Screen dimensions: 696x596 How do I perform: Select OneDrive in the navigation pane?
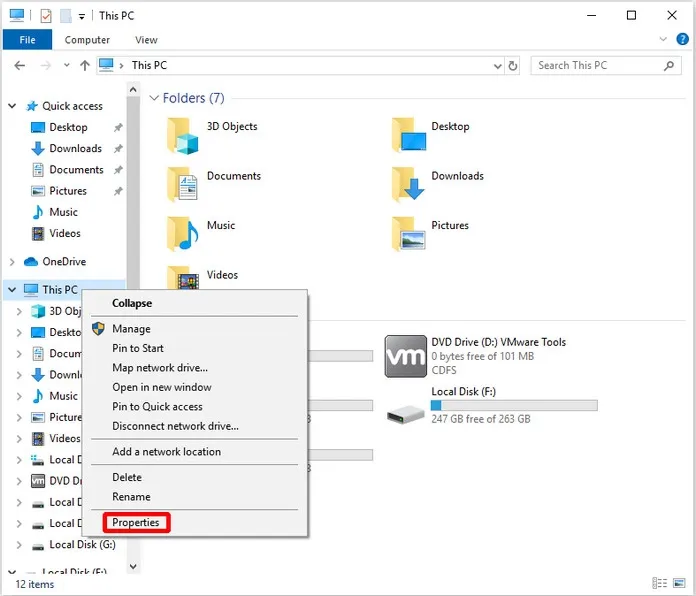click(x=64, y=262)
